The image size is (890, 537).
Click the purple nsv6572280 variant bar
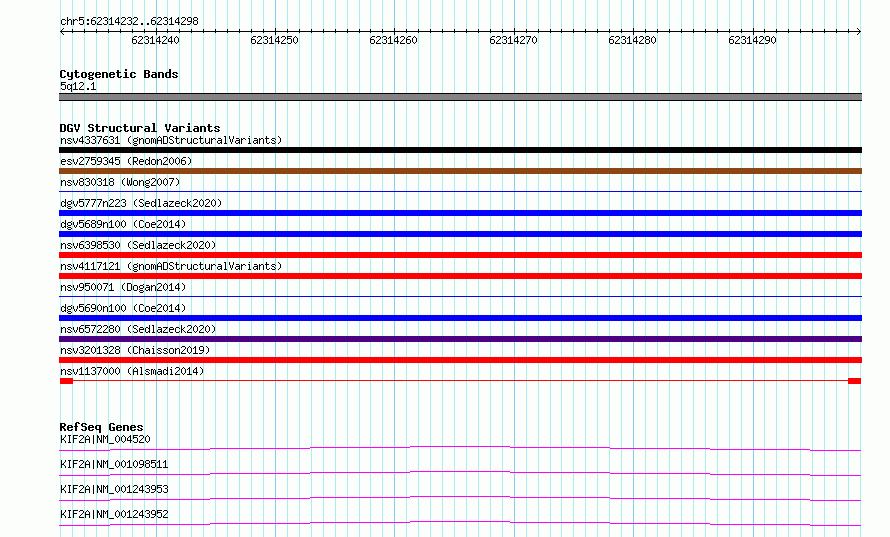coord(460,339)
